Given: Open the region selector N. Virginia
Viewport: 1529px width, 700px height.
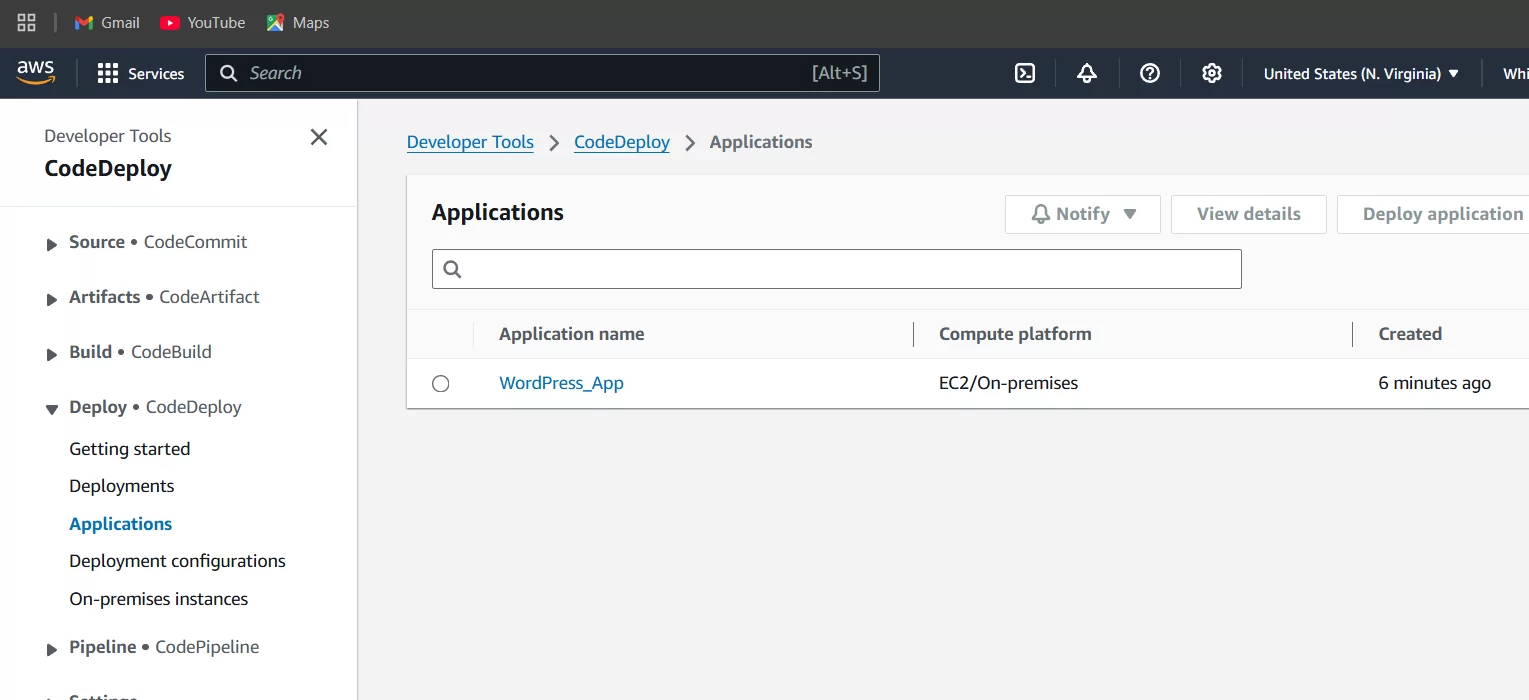Looking at the screenshot, I should pyautogui.click(x=1361, y=73).
